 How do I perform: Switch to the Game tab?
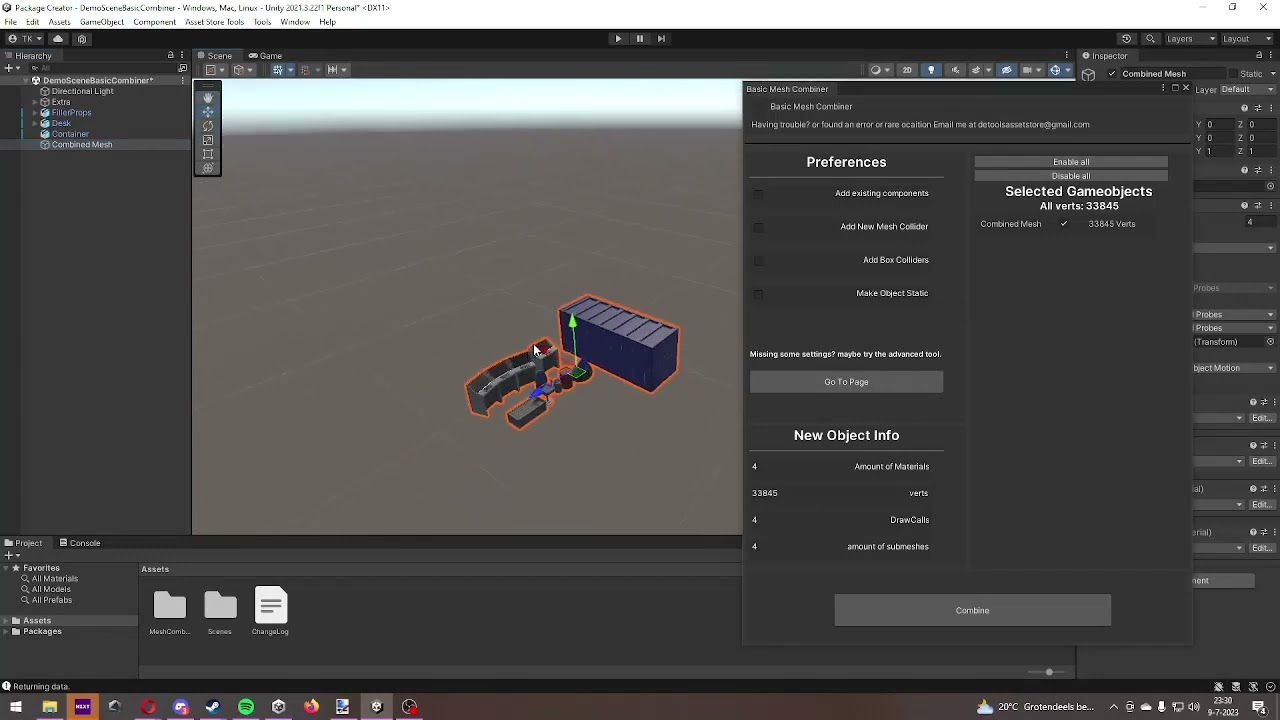point(266,56)
